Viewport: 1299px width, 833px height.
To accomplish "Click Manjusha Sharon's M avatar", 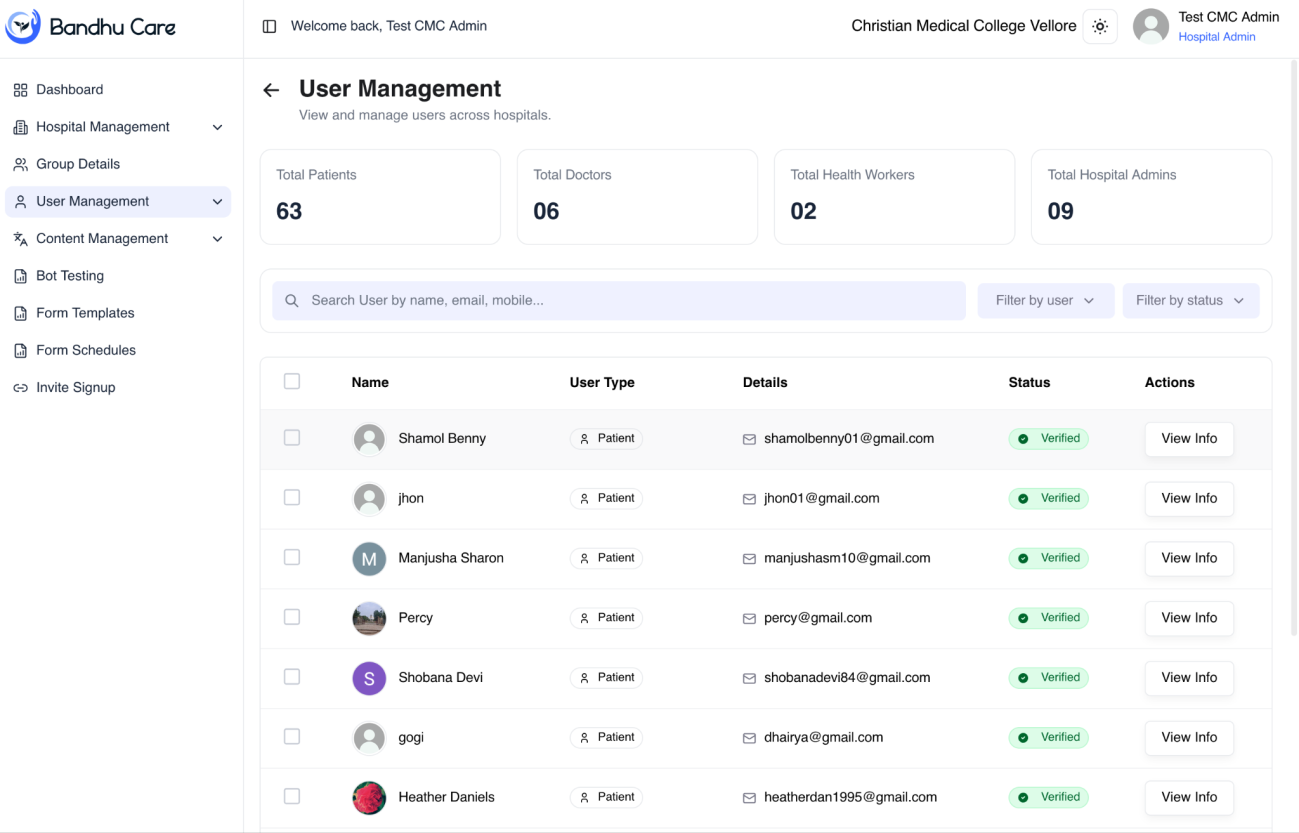I will point(369,558).
